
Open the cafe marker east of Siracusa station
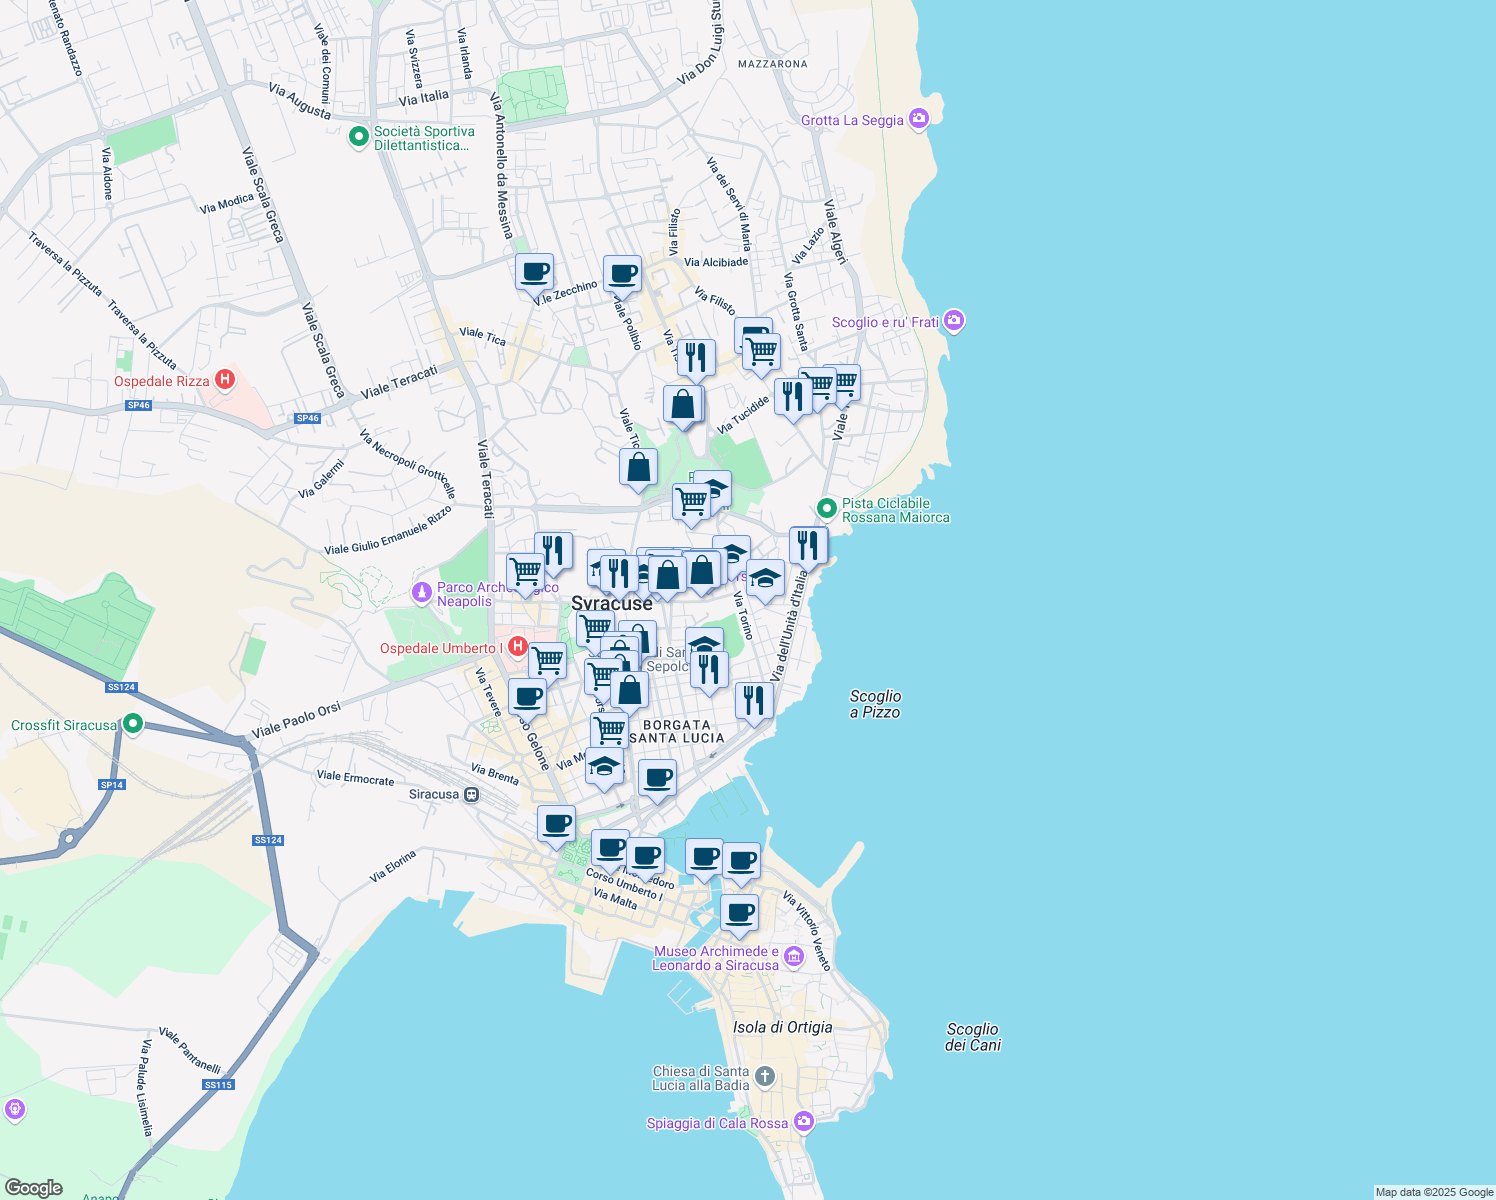(556, 824)
